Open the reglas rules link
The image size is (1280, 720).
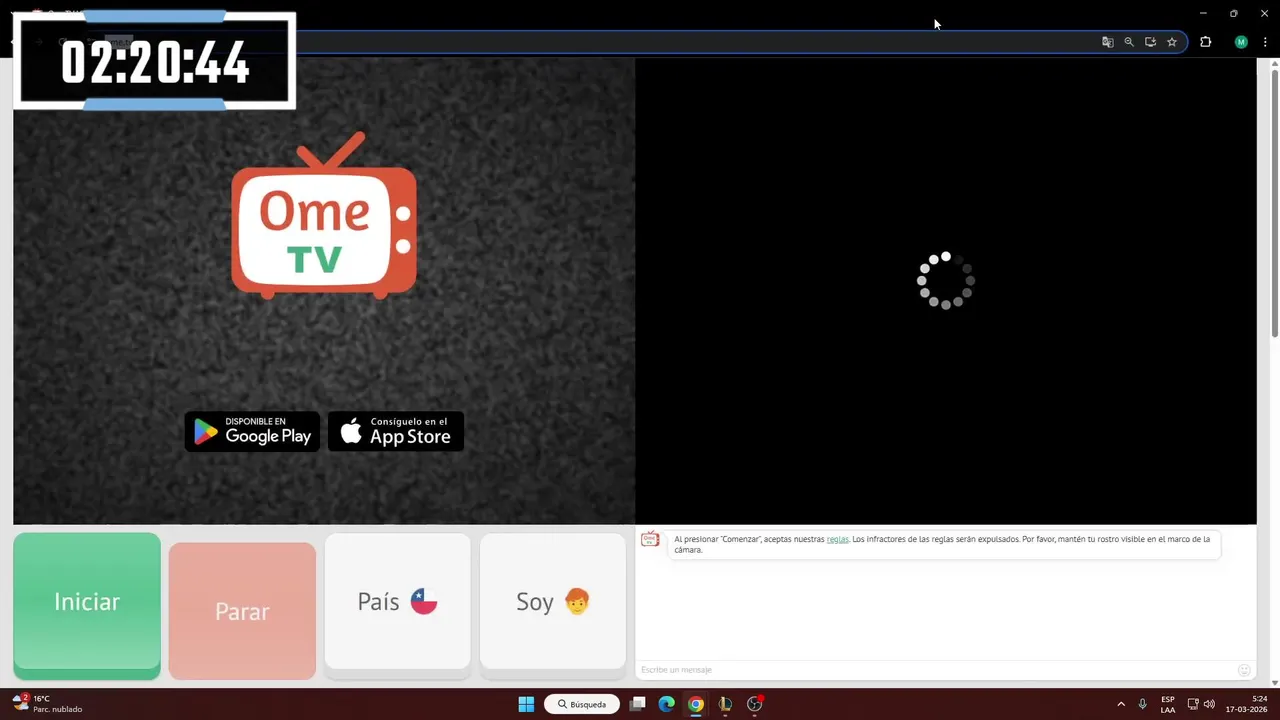click(837, 539)
